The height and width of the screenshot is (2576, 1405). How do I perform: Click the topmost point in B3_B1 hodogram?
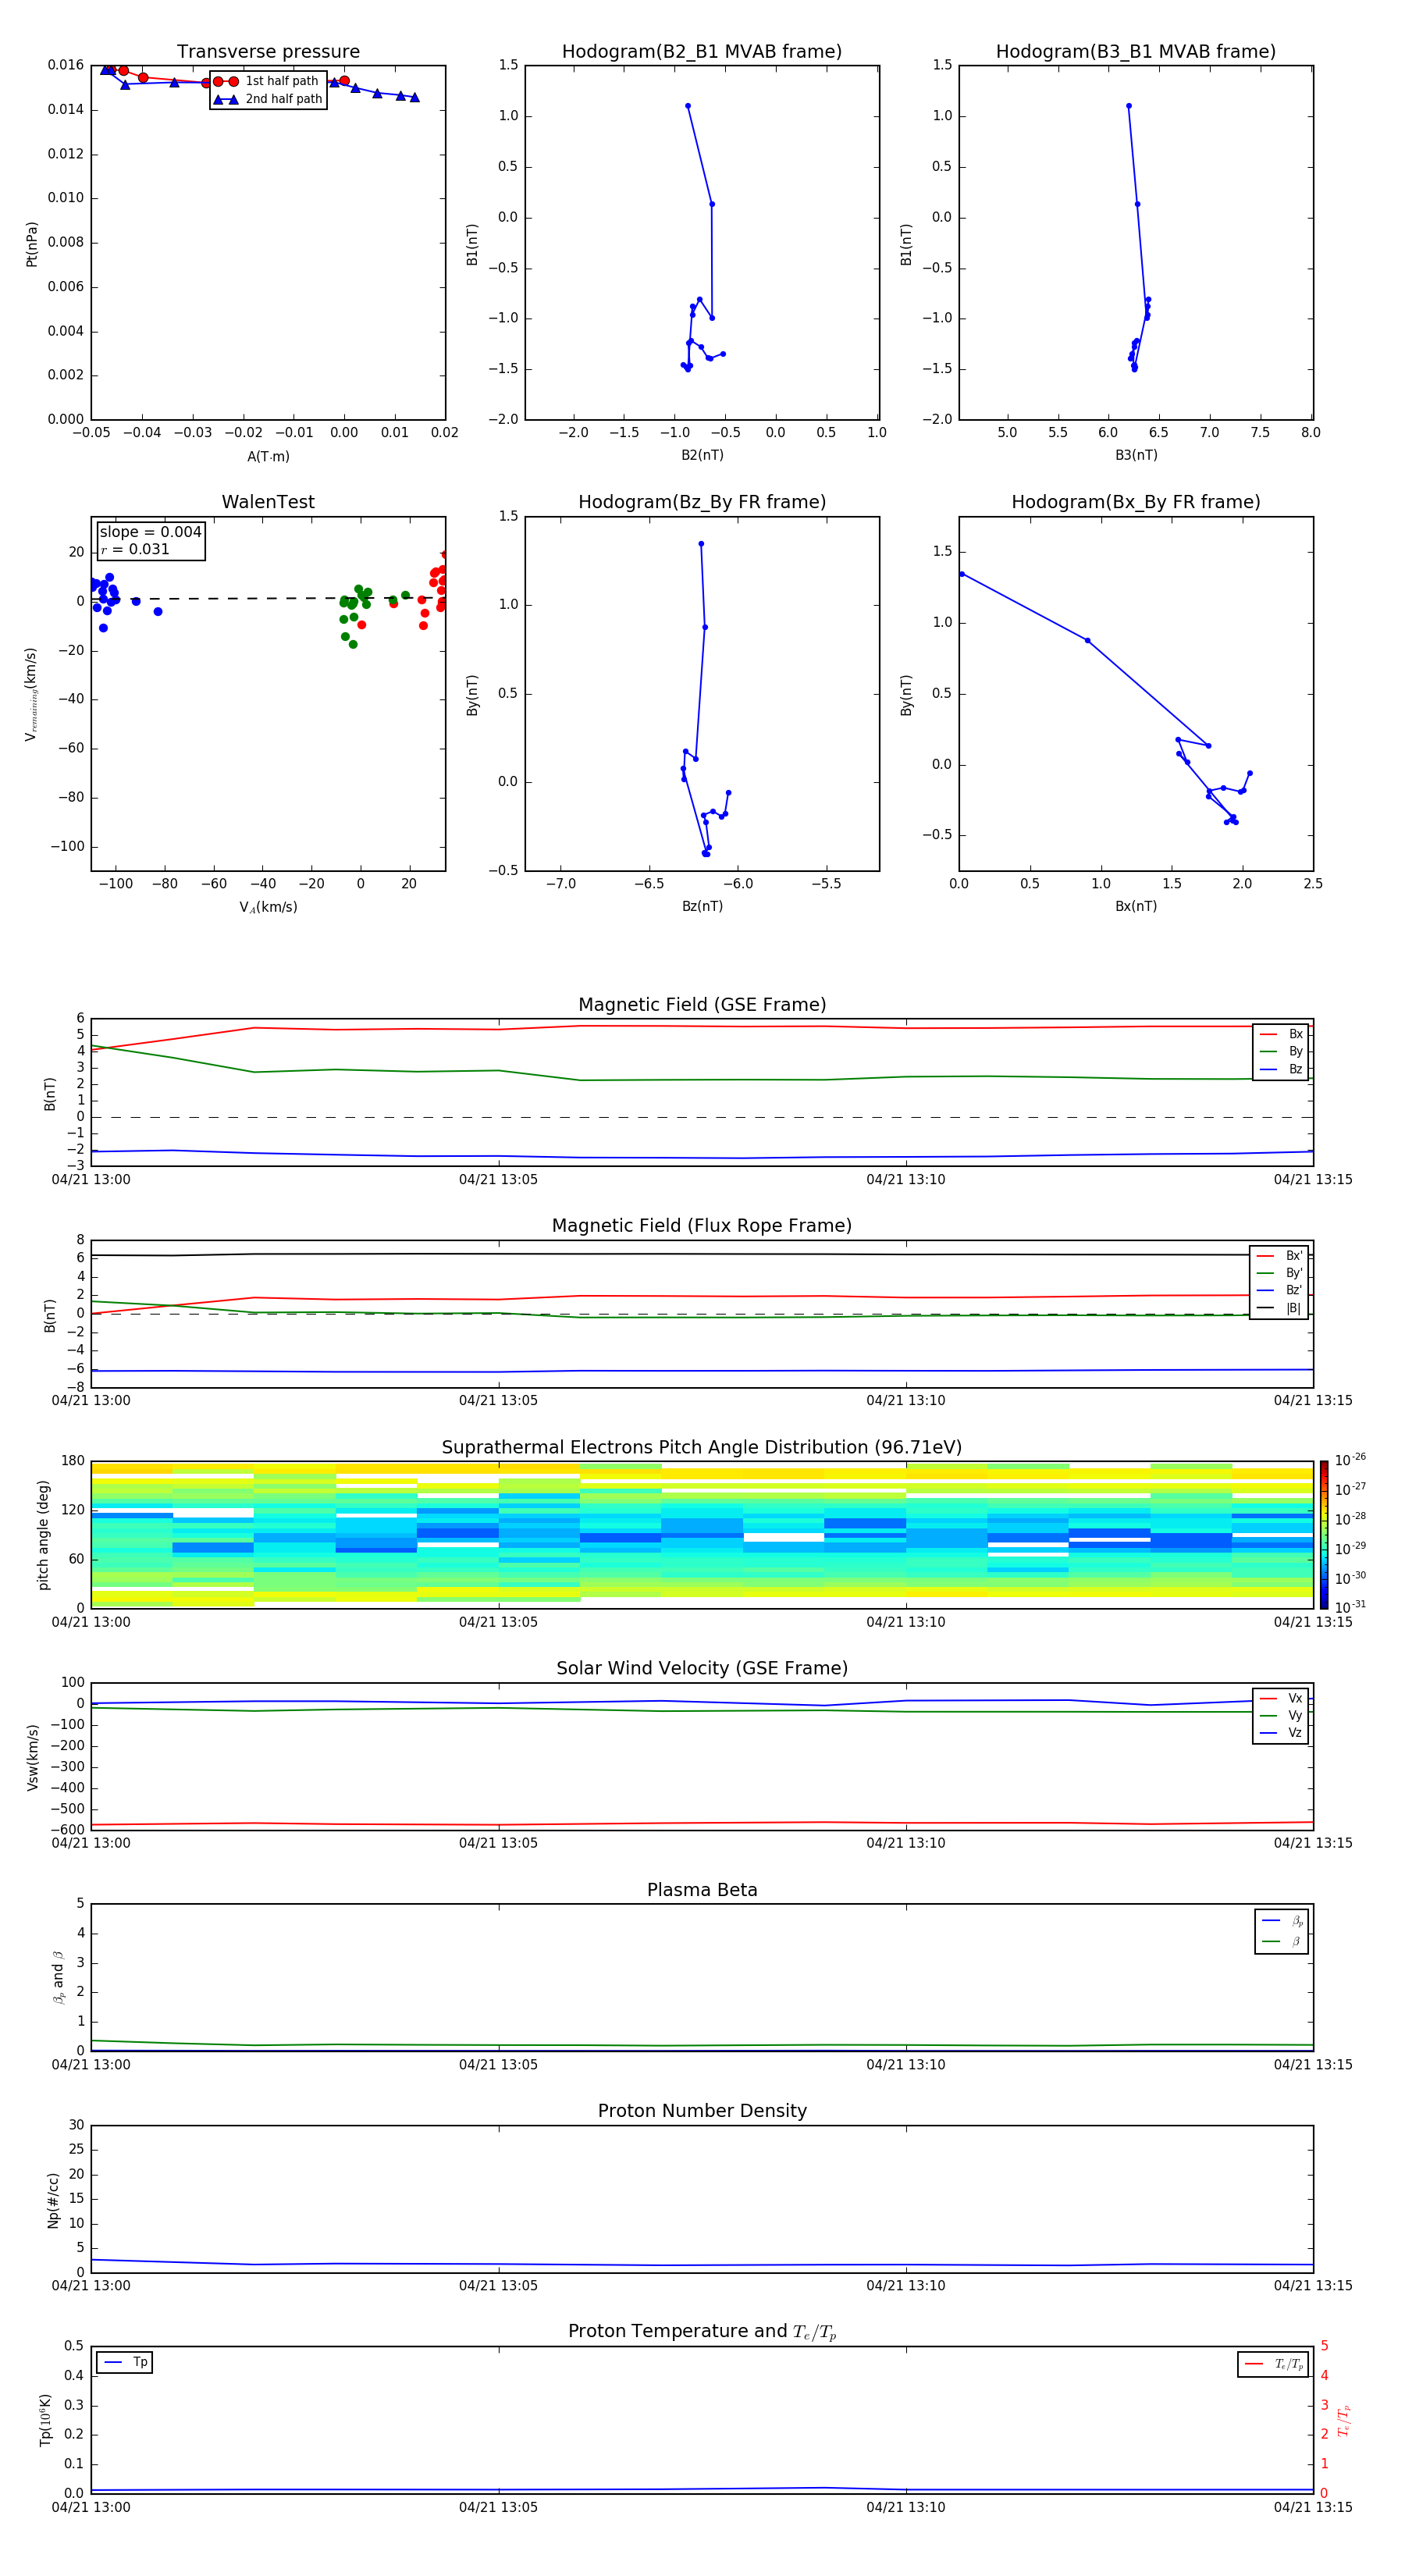1129,106
